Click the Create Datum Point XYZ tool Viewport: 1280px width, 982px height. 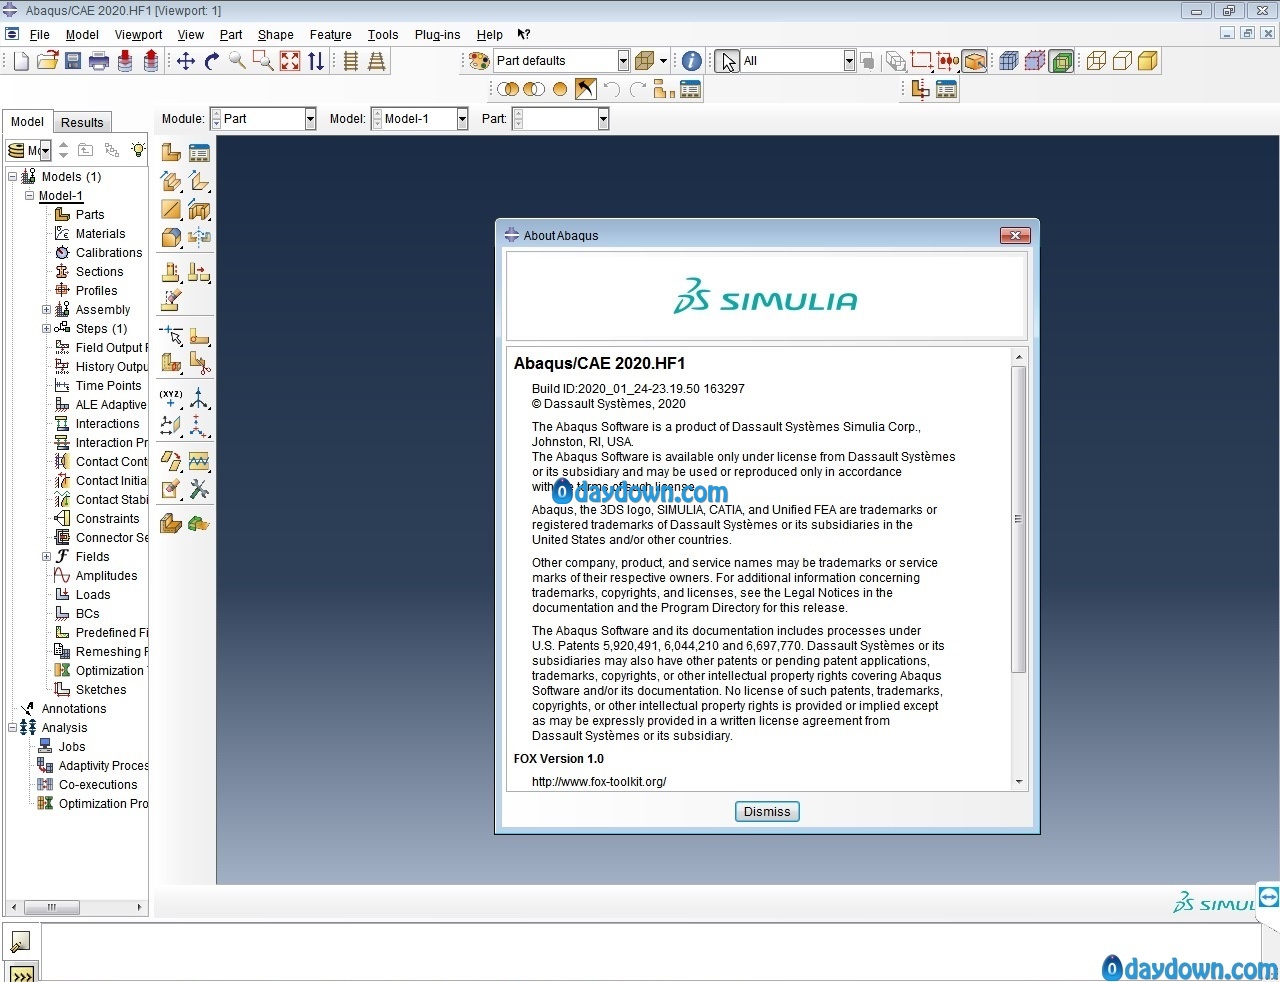pyautogui.click(x=172, y=398)
